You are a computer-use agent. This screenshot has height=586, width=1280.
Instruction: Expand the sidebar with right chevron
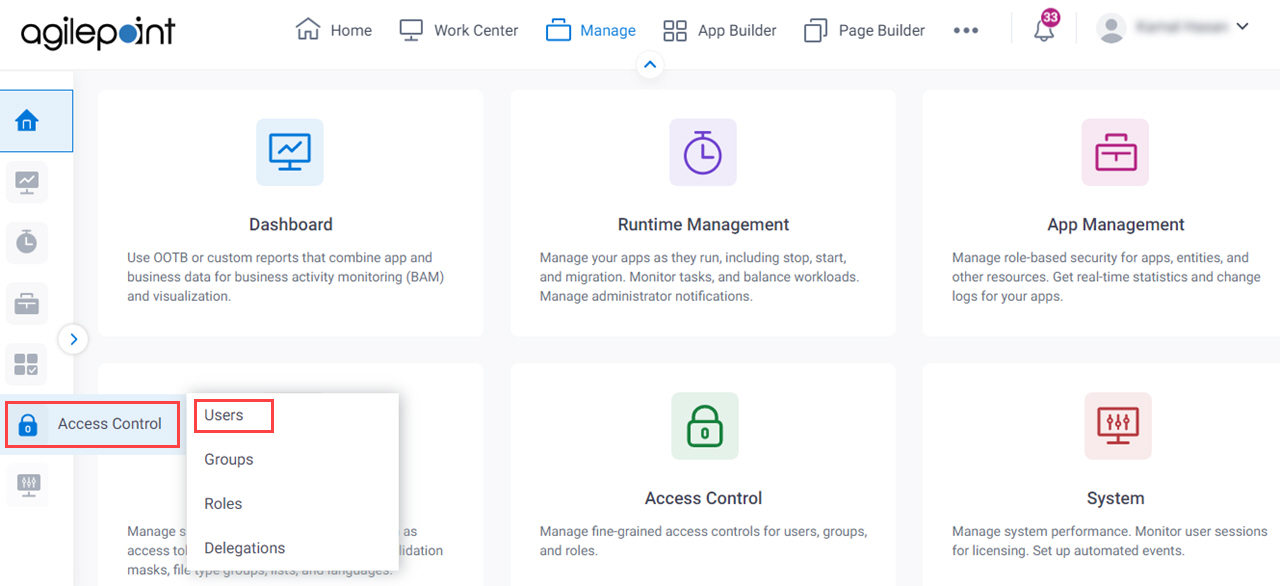73,339
